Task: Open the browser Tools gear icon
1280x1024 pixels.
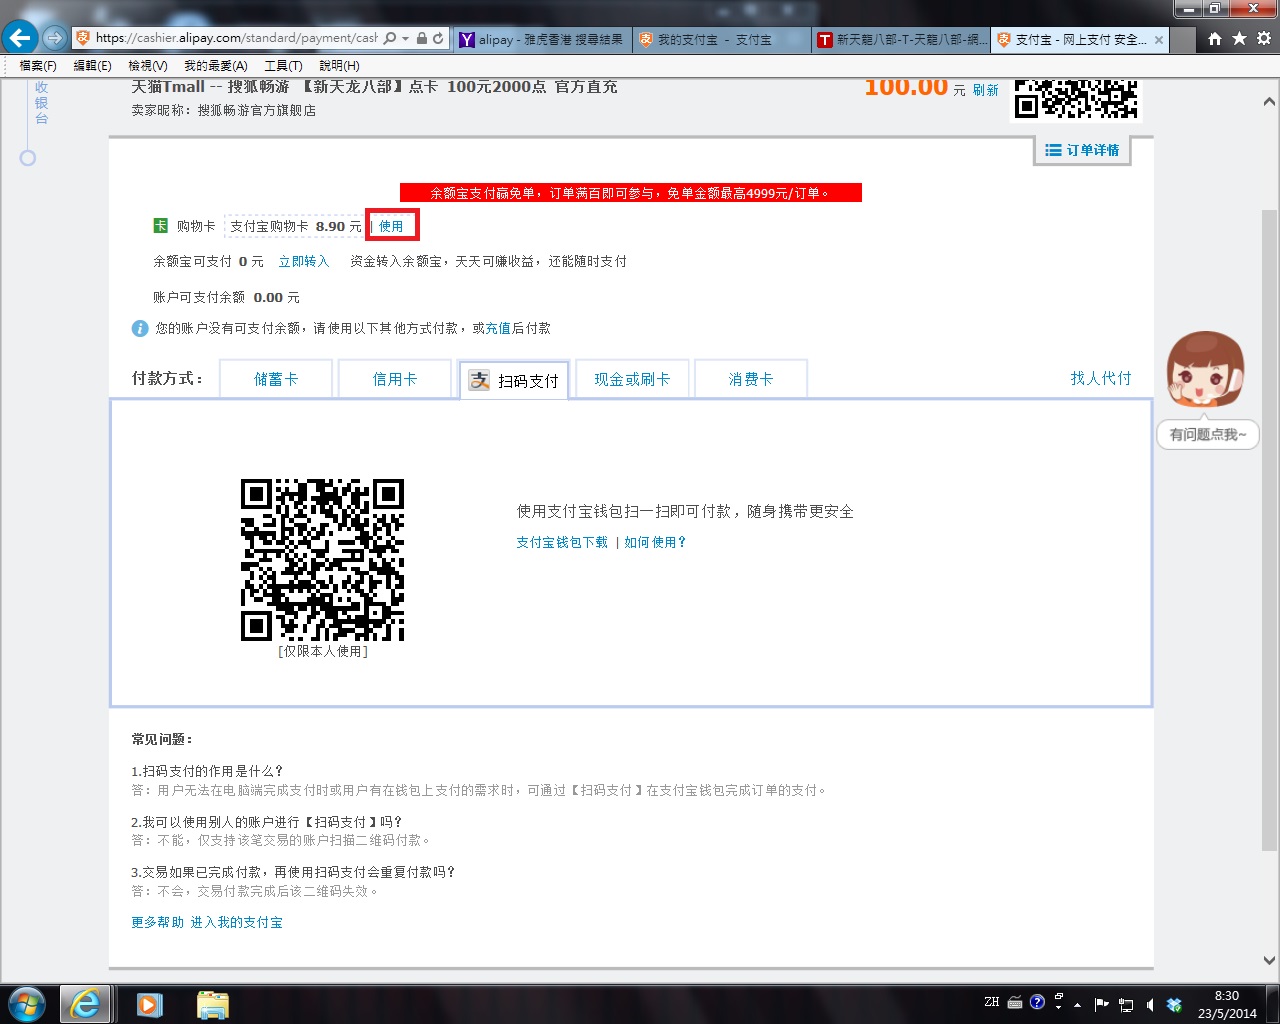Action: click(1264, 39)
